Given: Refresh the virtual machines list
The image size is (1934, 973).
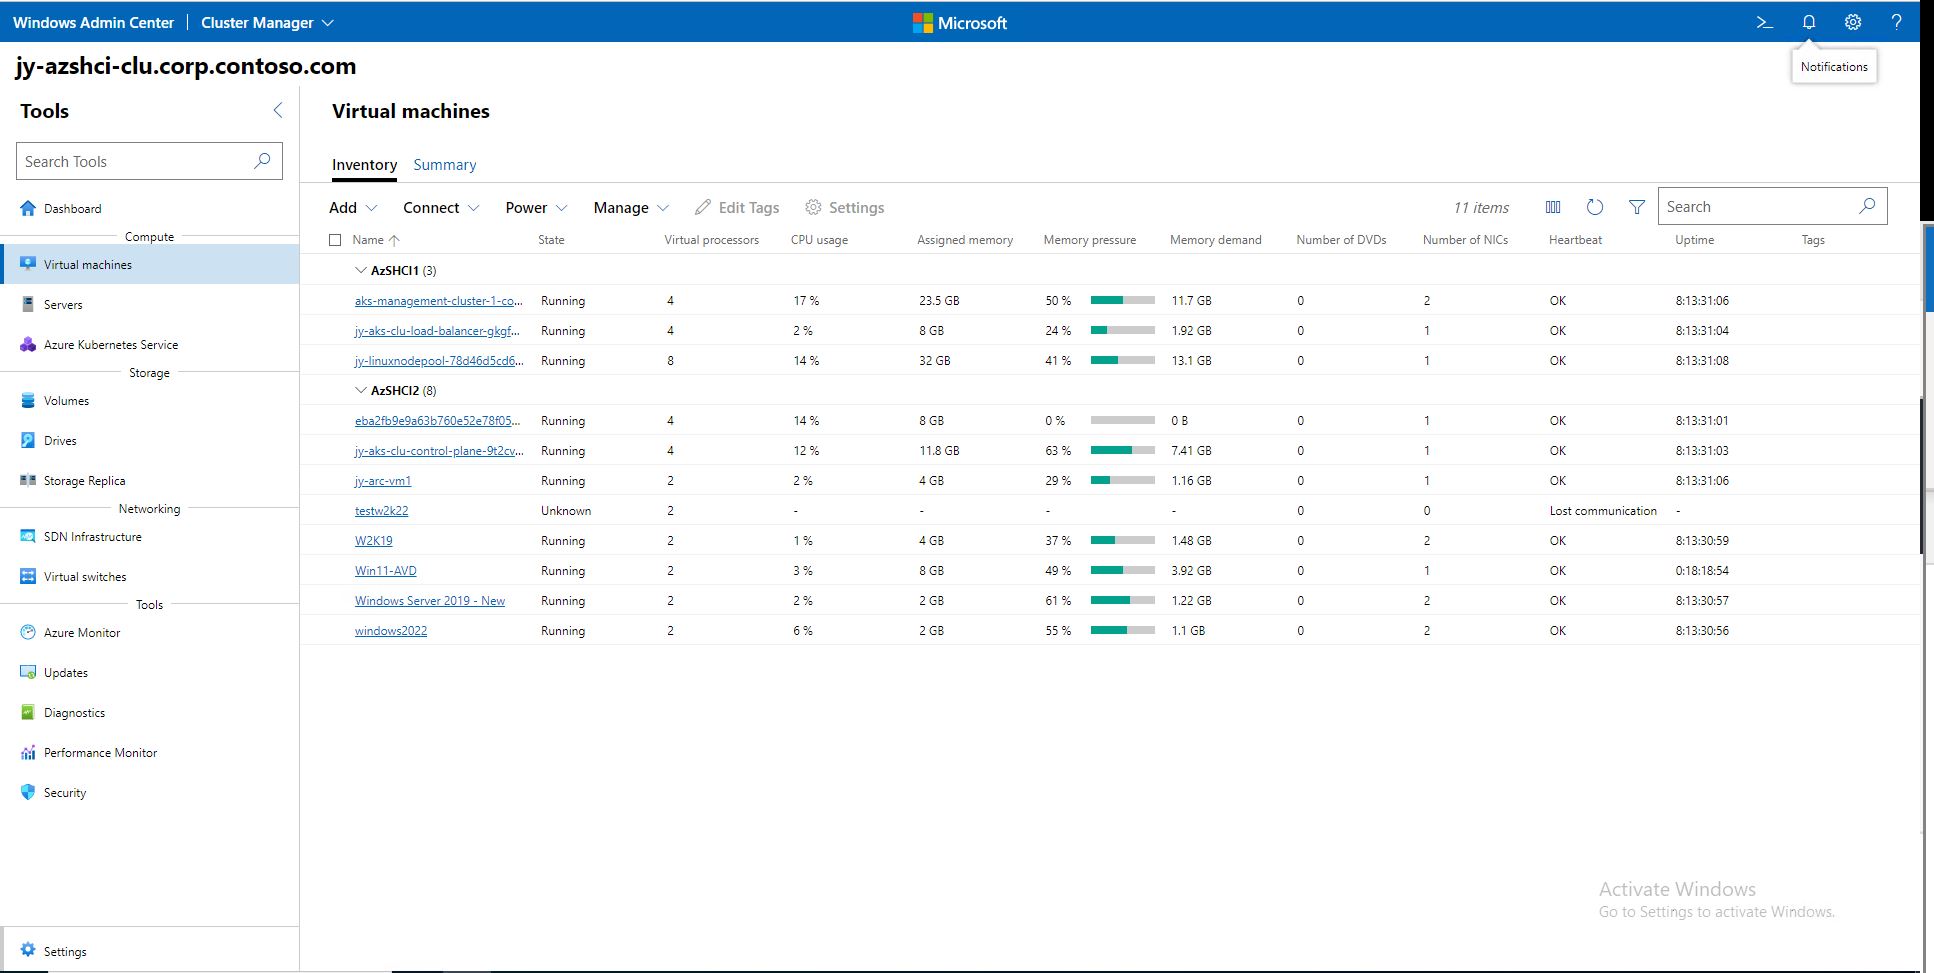Looking at the screenshot, I should pyautogui.click(x=1594, y=207).
